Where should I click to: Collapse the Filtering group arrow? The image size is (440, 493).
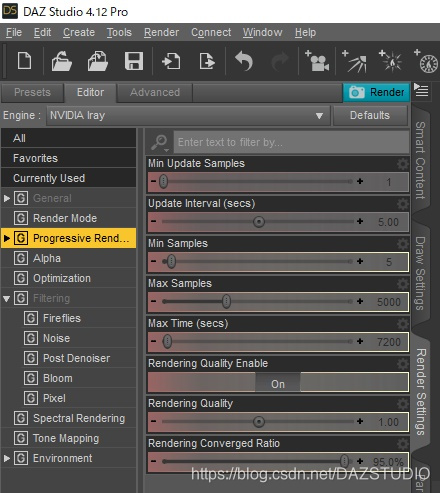click(7, 298)
